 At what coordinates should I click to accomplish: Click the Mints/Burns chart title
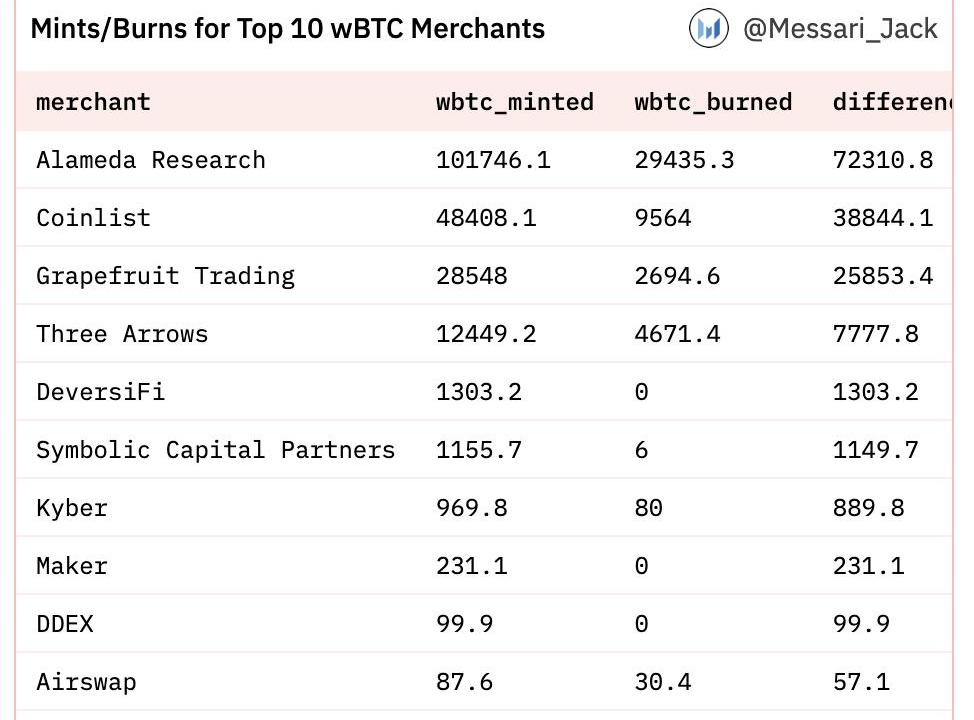288,29
